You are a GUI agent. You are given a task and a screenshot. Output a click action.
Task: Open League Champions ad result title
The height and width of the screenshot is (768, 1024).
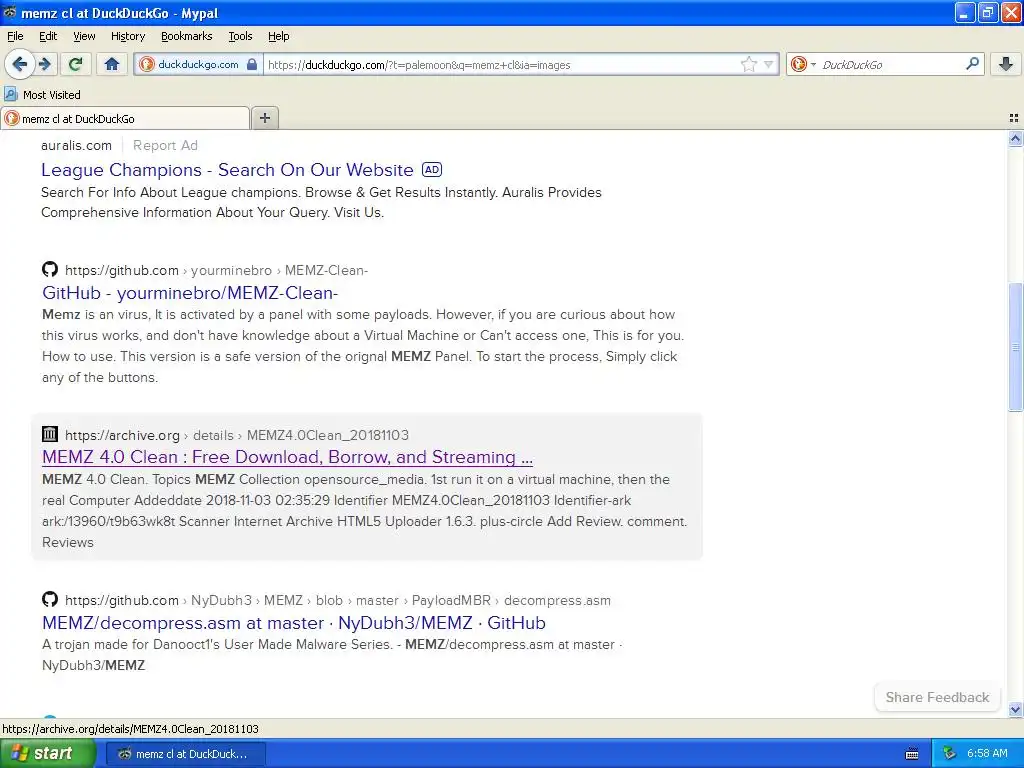coord(227,170)
